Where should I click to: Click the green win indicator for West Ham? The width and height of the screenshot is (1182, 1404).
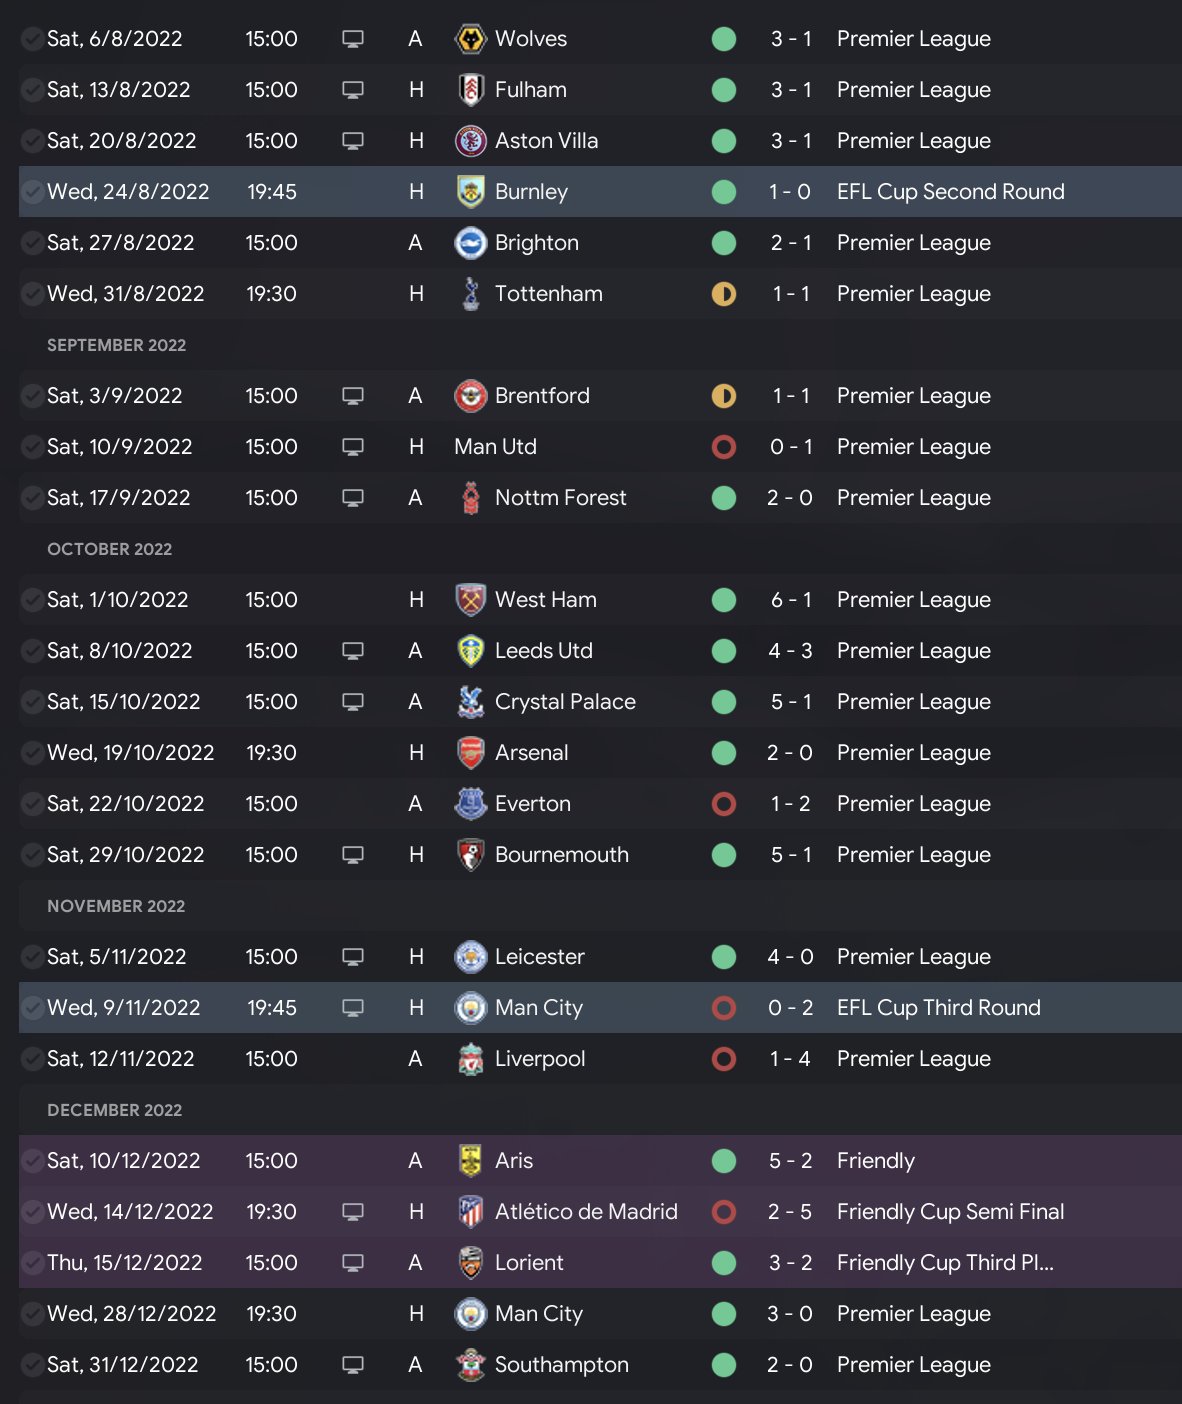tap(724, 600)
